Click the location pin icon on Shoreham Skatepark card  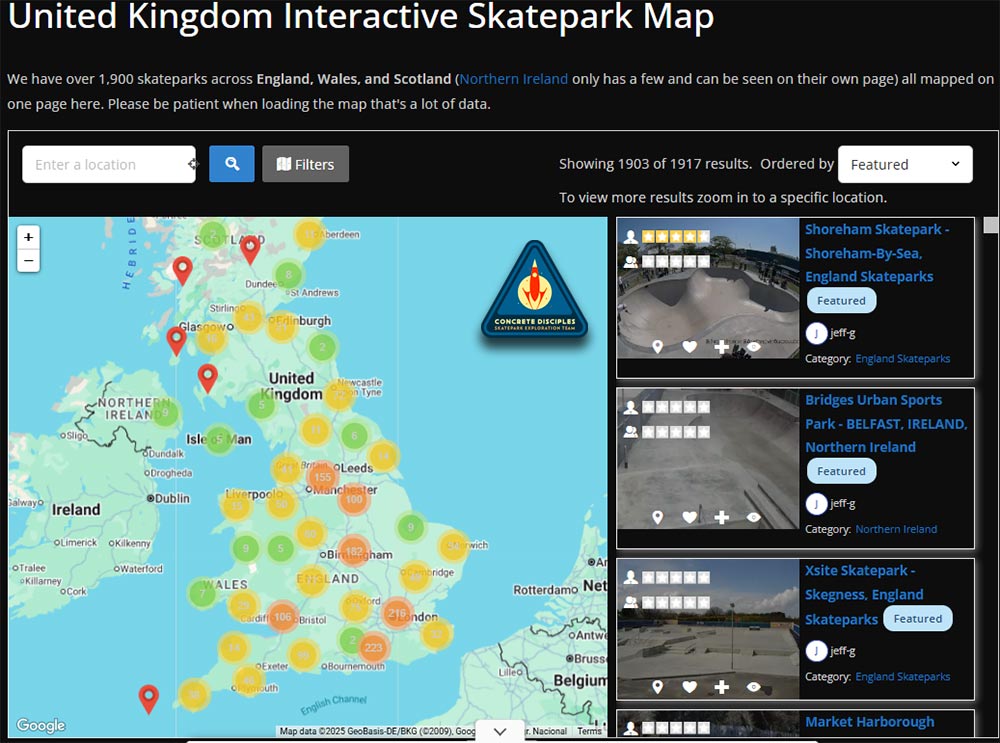tap(658, 347)
